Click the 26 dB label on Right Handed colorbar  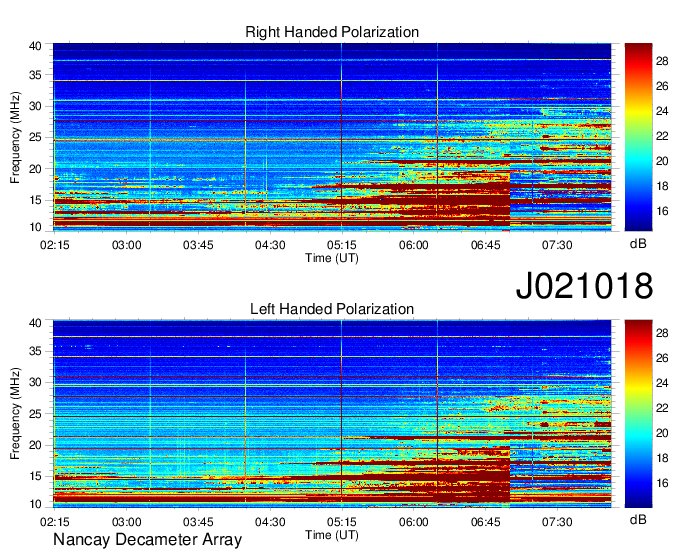click(662, 86)
